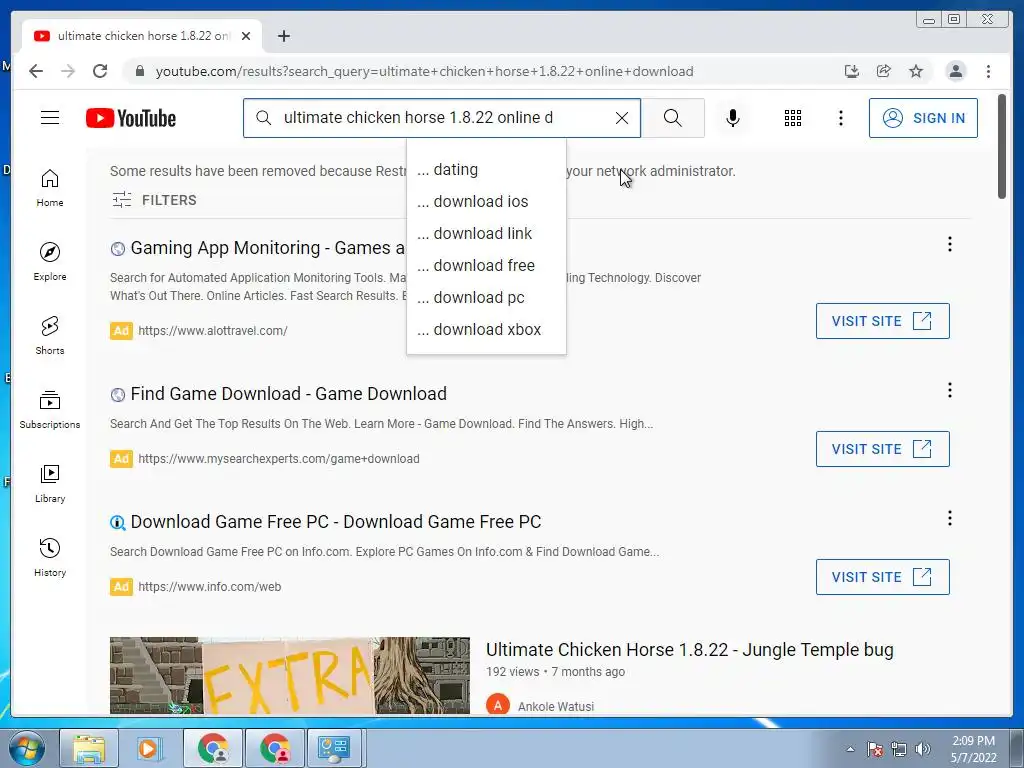Open History in the sidebar

pos(50,557)
